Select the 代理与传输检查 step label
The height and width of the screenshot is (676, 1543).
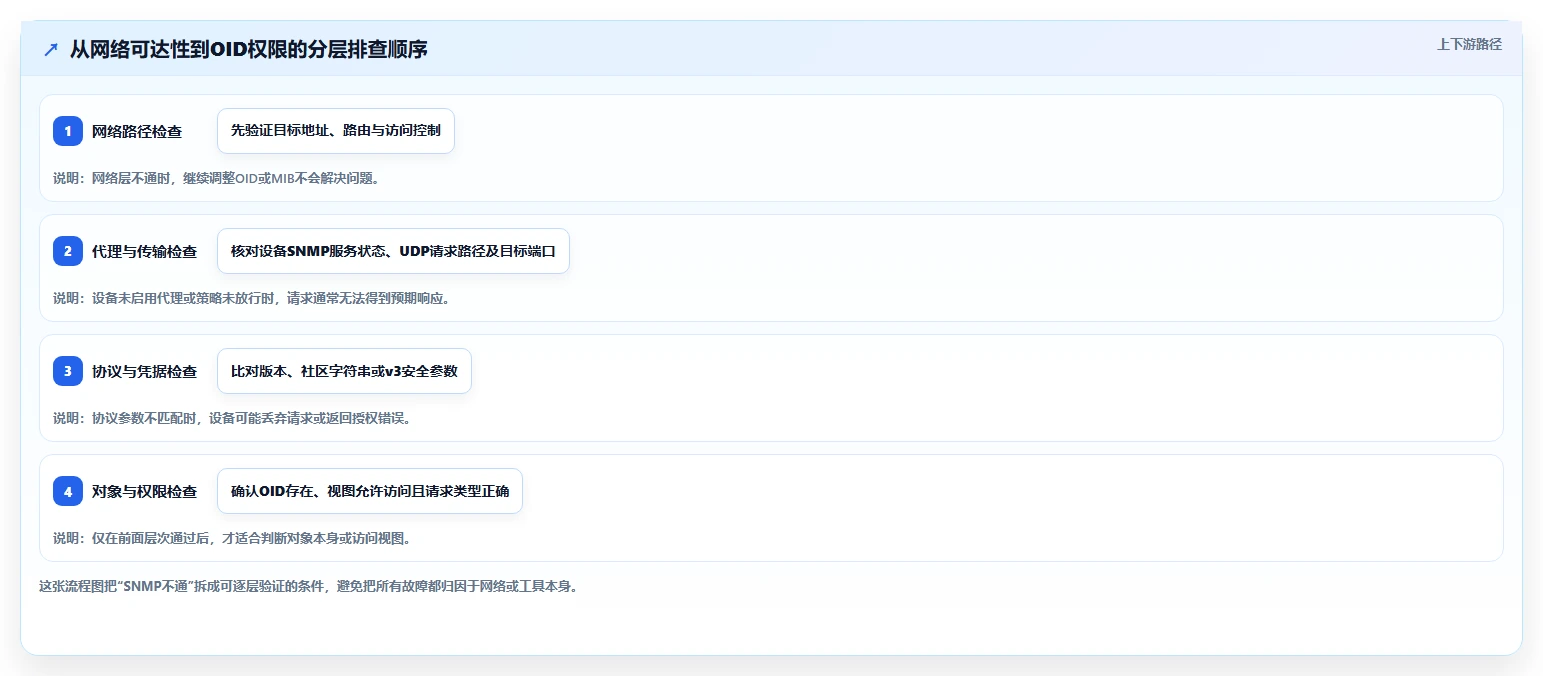[x=144, y=251]
